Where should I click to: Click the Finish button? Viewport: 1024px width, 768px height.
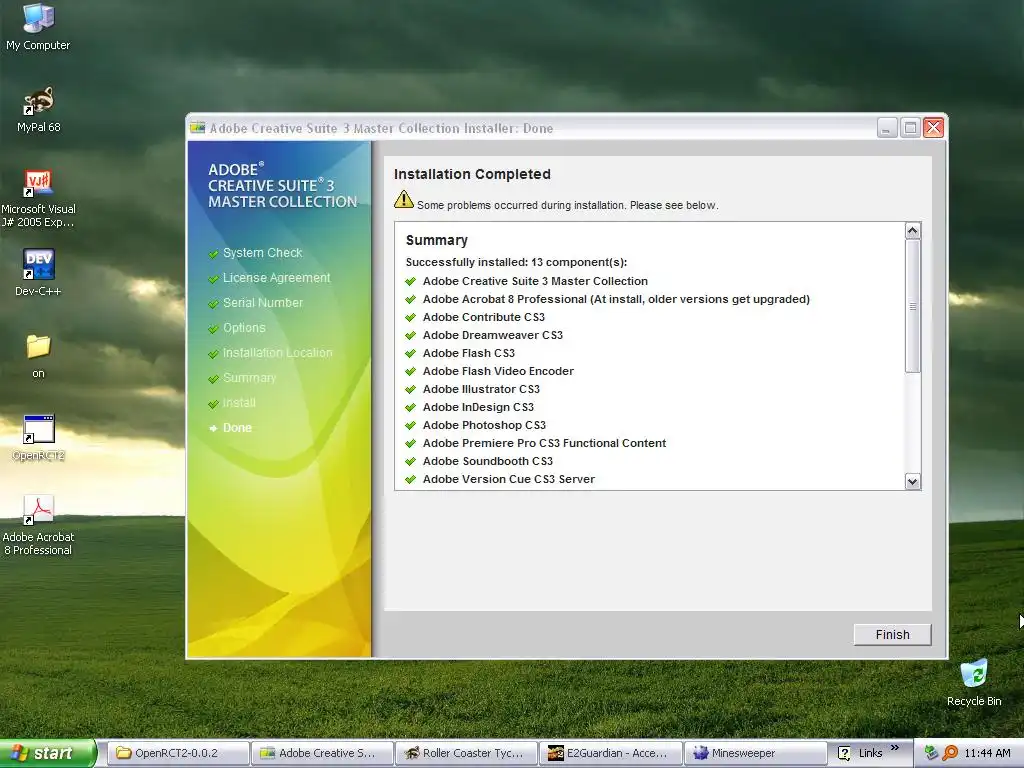(x=892, y=635)
